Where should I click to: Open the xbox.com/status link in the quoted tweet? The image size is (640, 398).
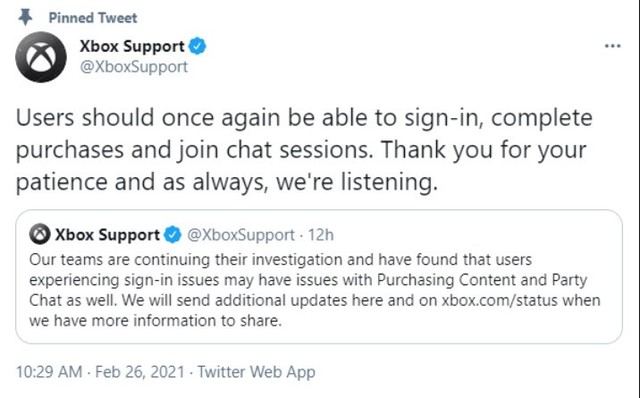500,300
